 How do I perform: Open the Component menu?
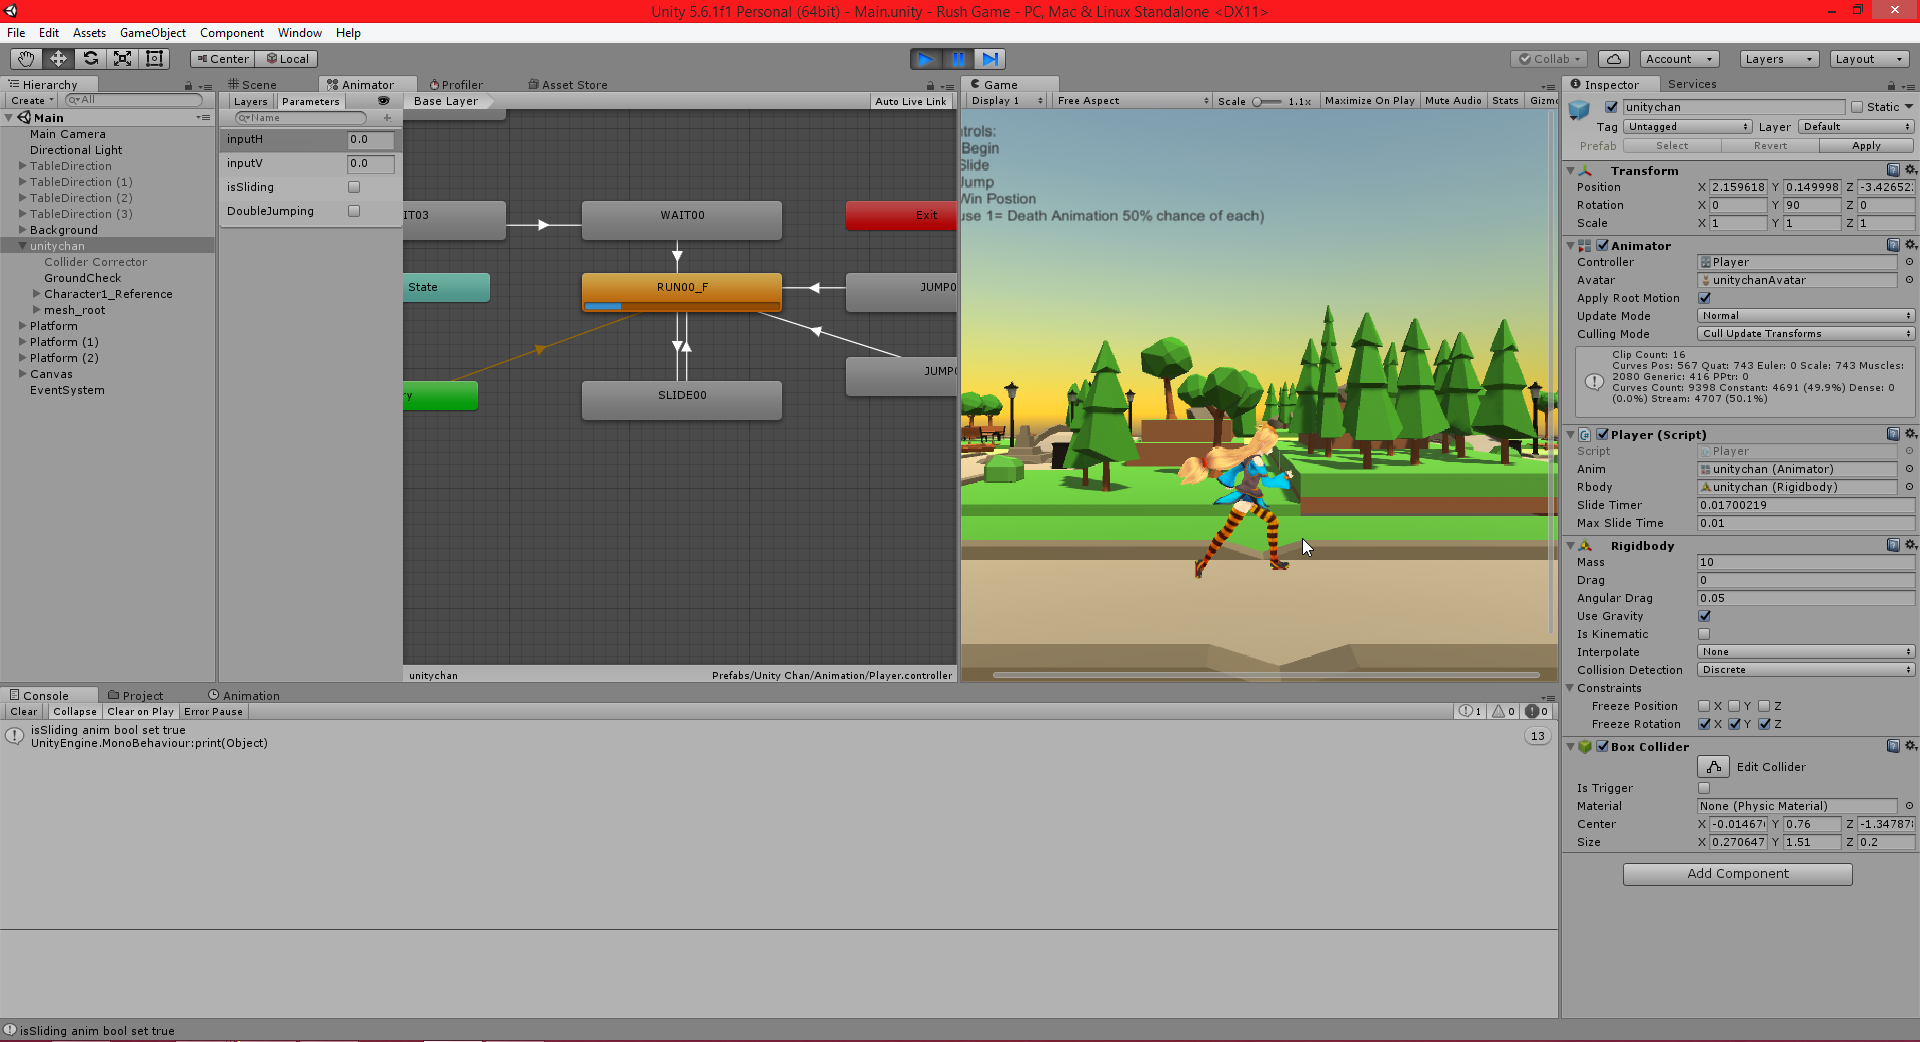pos(232,33)
